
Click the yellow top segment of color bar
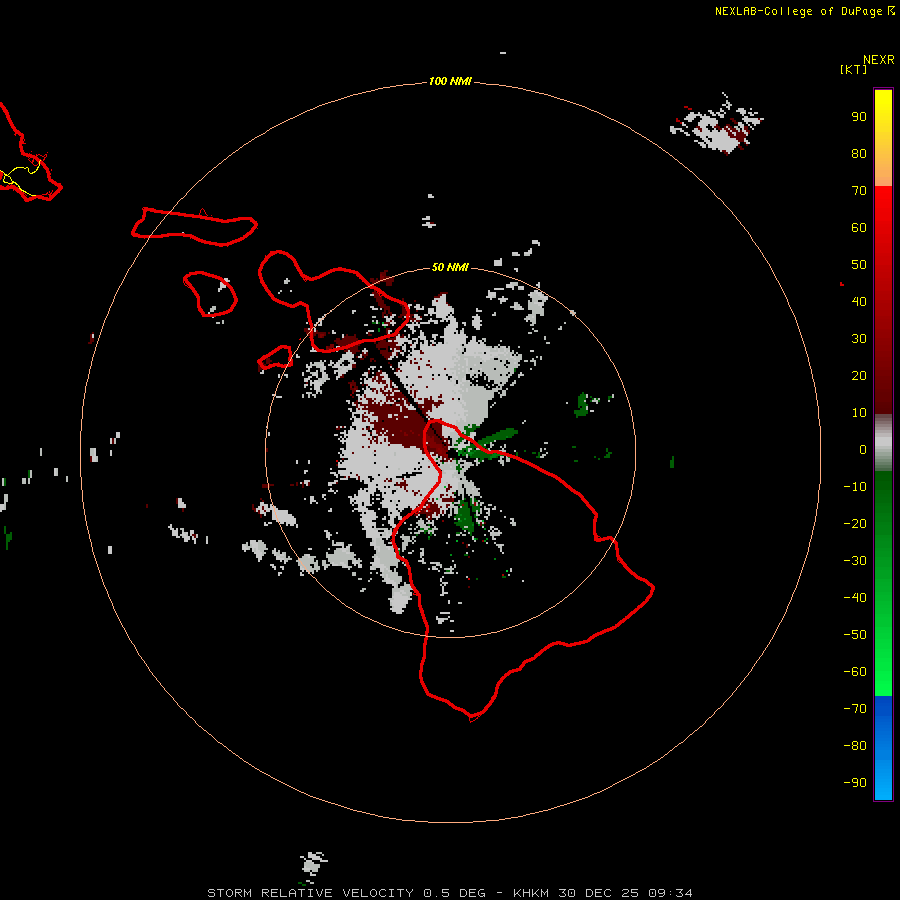883,138
